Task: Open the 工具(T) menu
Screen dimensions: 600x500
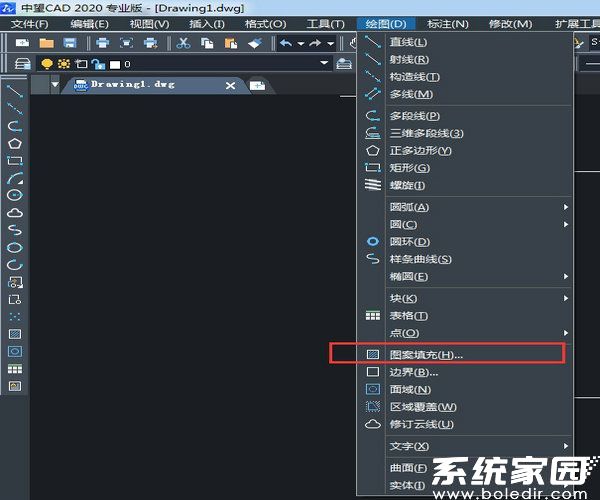Action: (326, 24)
